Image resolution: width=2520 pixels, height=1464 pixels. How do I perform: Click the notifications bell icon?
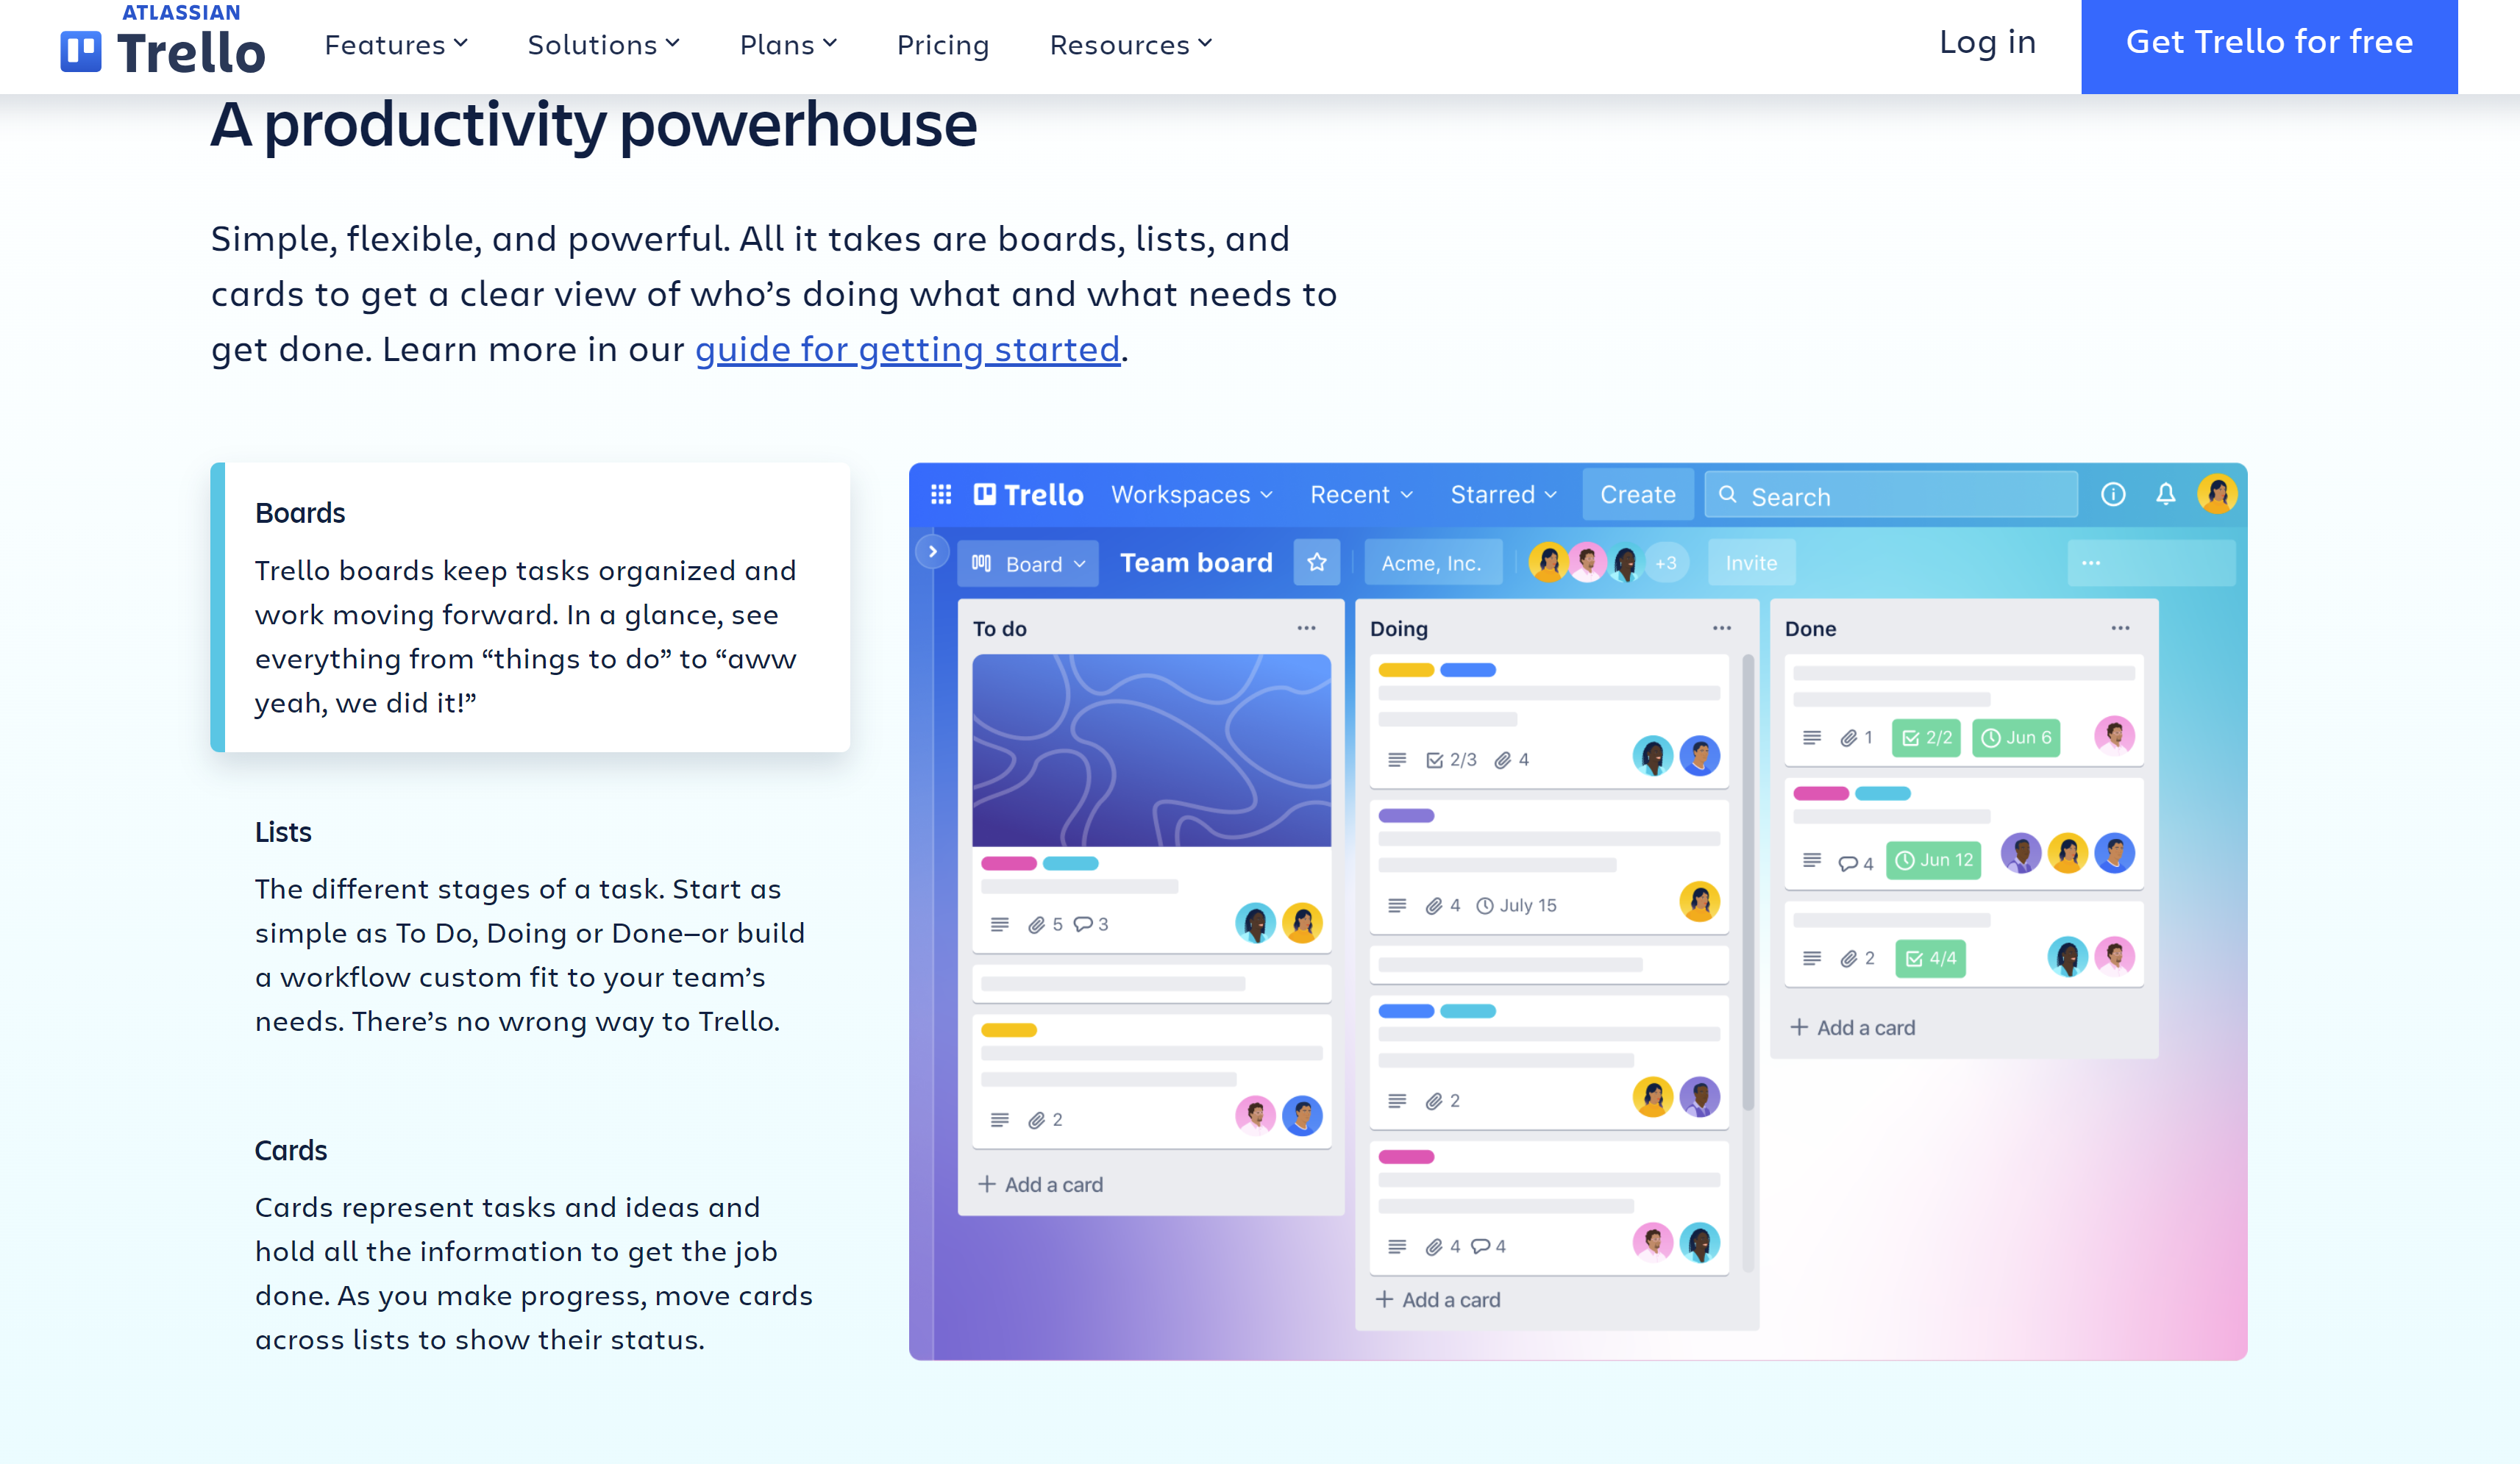[2168, 495]
